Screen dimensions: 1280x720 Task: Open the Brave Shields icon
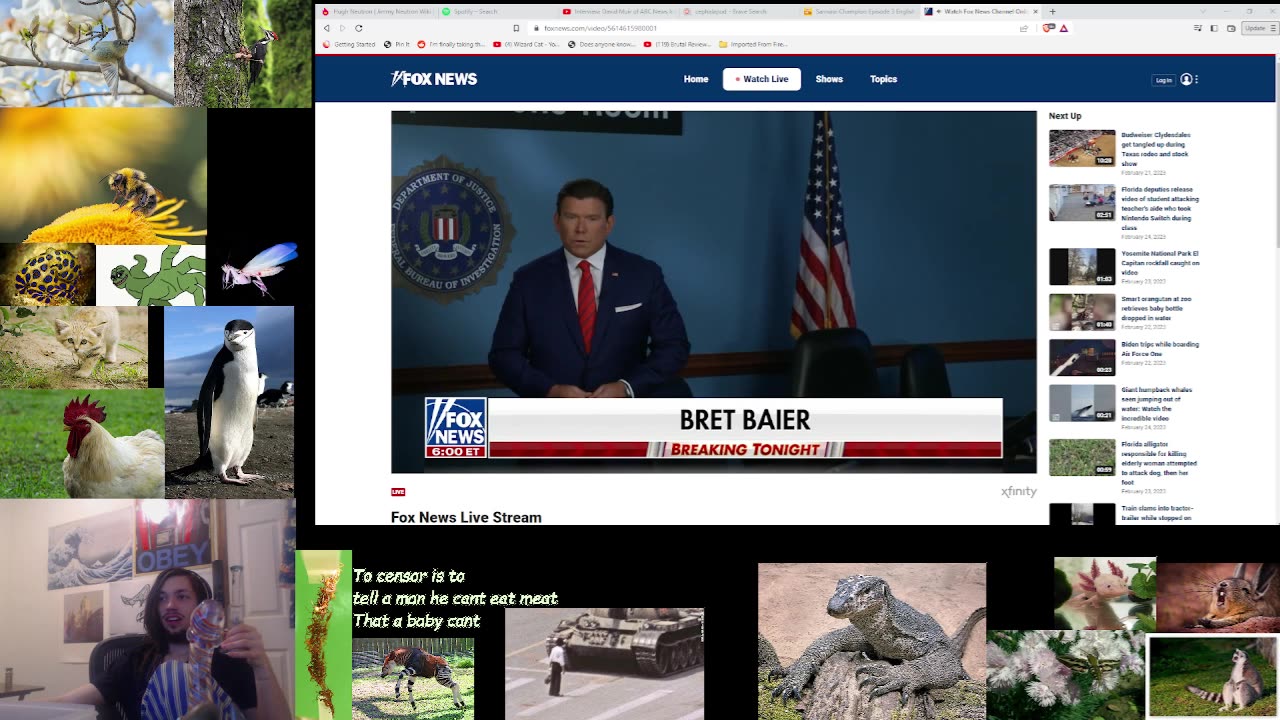pos(1047,28)
